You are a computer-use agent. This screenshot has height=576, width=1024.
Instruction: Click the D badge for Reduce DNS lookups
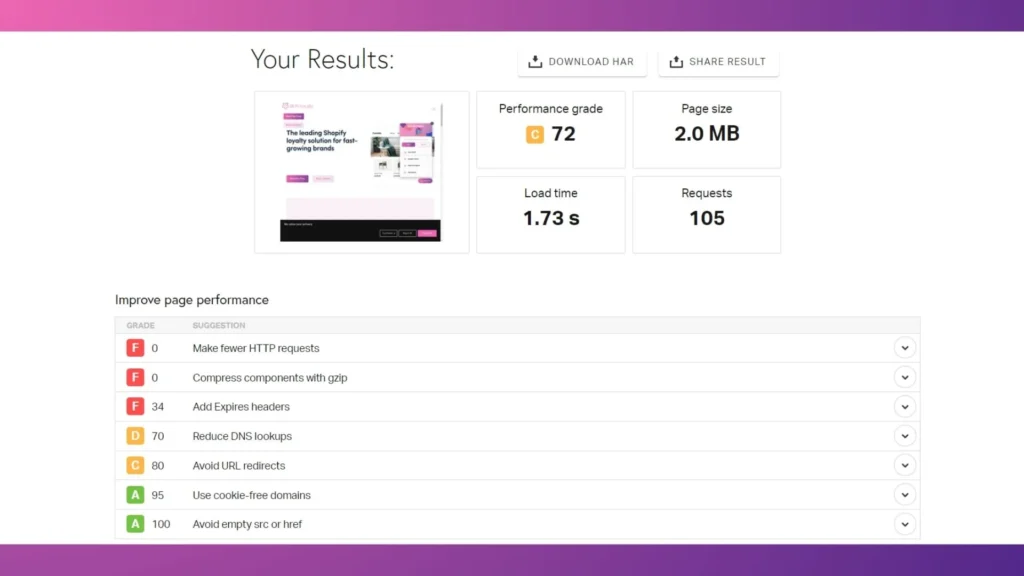(x=135, y=436)
